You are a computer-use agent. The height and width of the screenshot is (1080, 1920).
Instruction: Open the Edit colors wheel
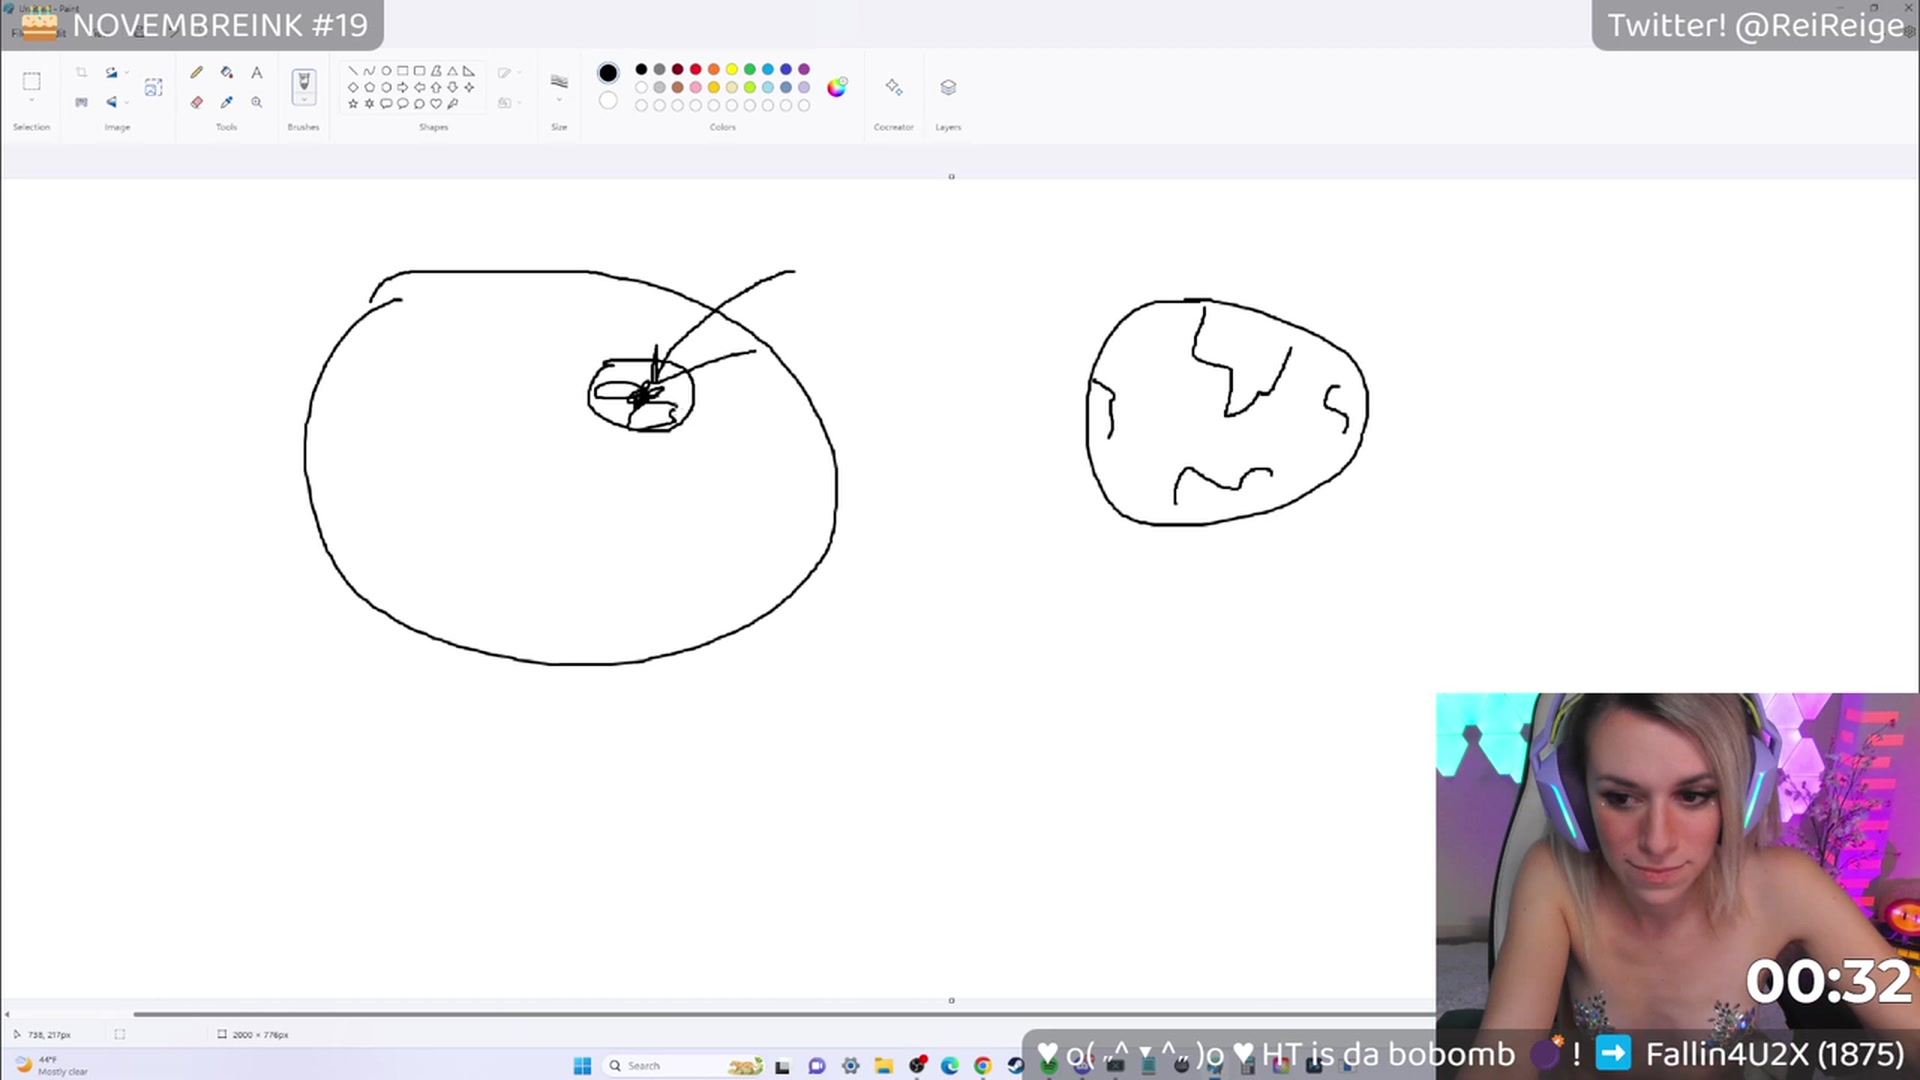837,87
